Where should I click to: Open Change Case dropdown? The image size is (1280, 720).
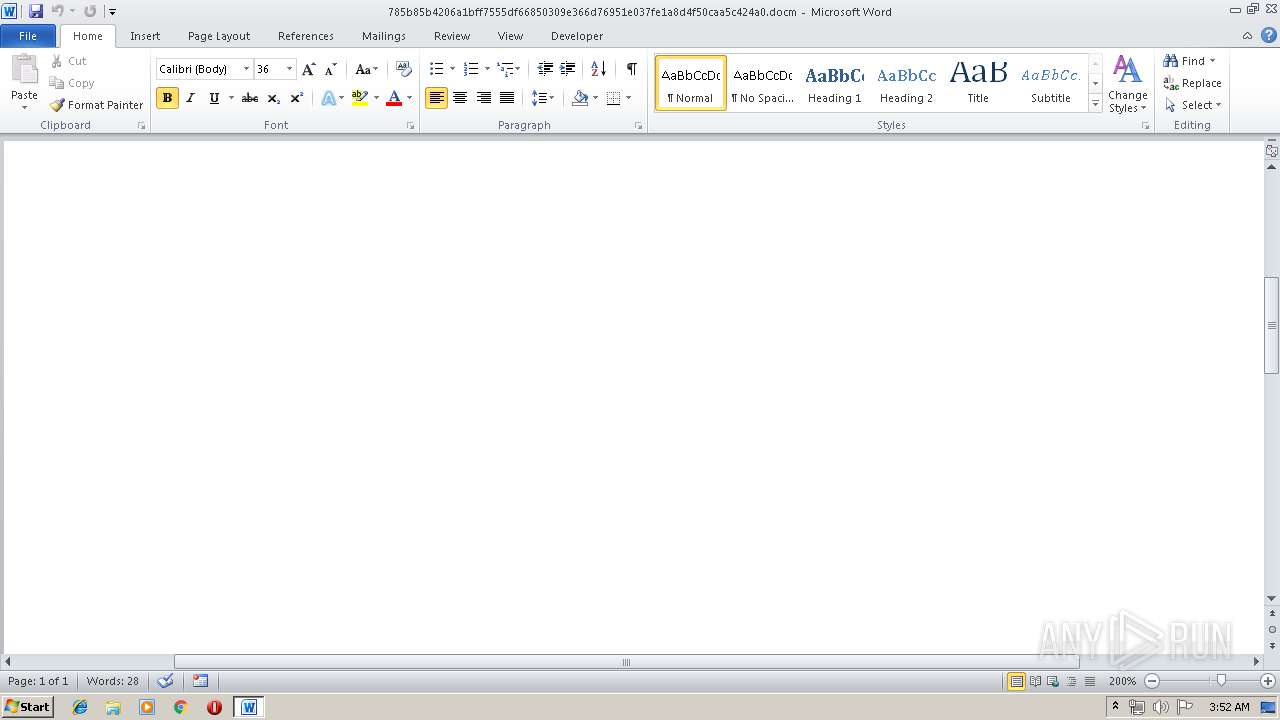[366, 69]
